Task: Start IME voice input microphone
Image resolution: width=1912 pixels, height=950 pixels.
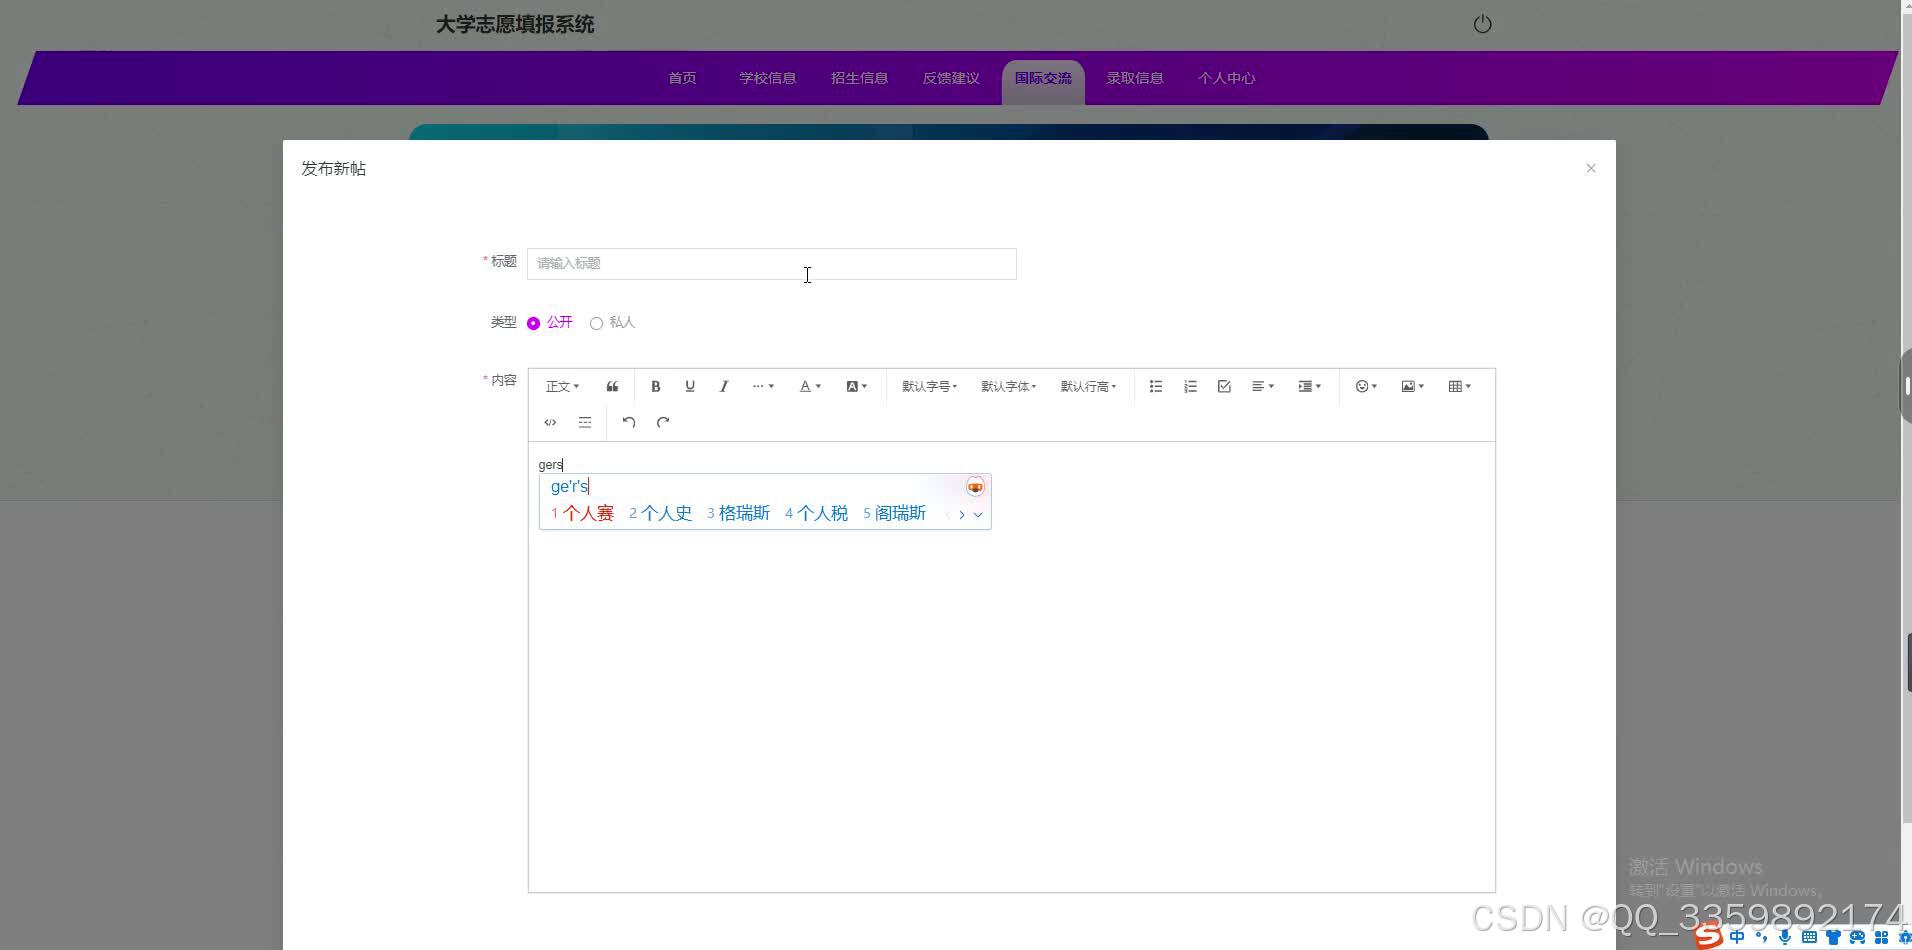Action: [1785, 937]
